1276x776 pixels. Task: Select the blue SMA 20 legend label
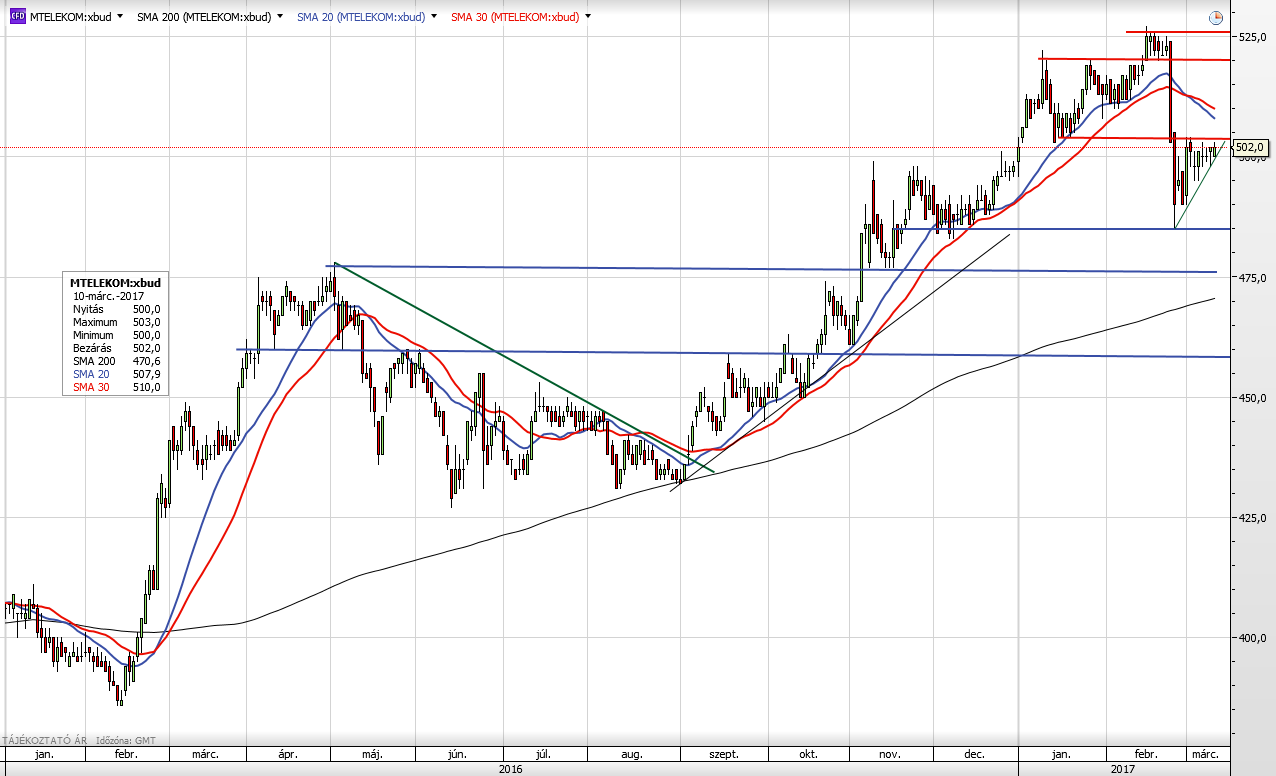pos(360,17)
